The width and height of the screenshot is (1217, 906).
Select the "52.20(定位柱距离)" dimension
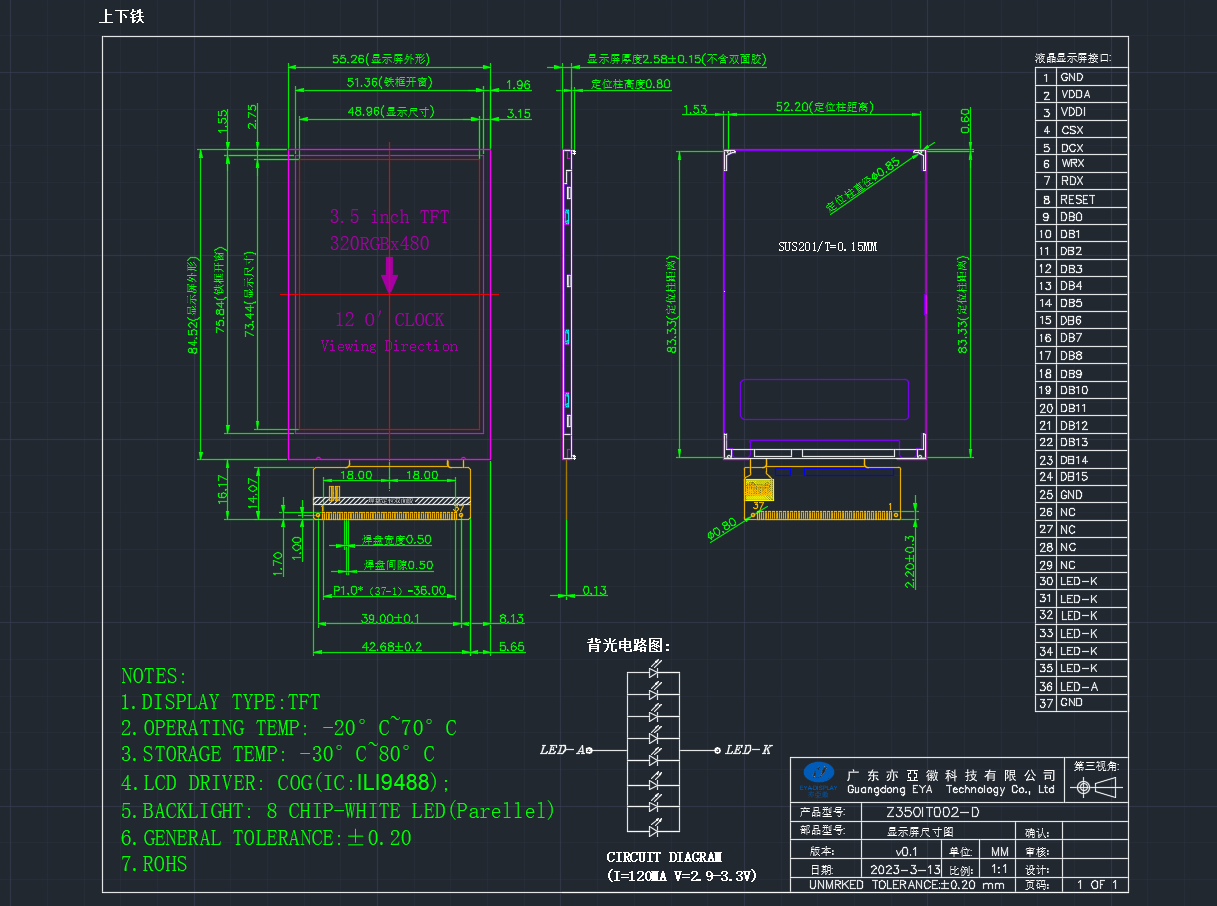[x=826, y=106]
